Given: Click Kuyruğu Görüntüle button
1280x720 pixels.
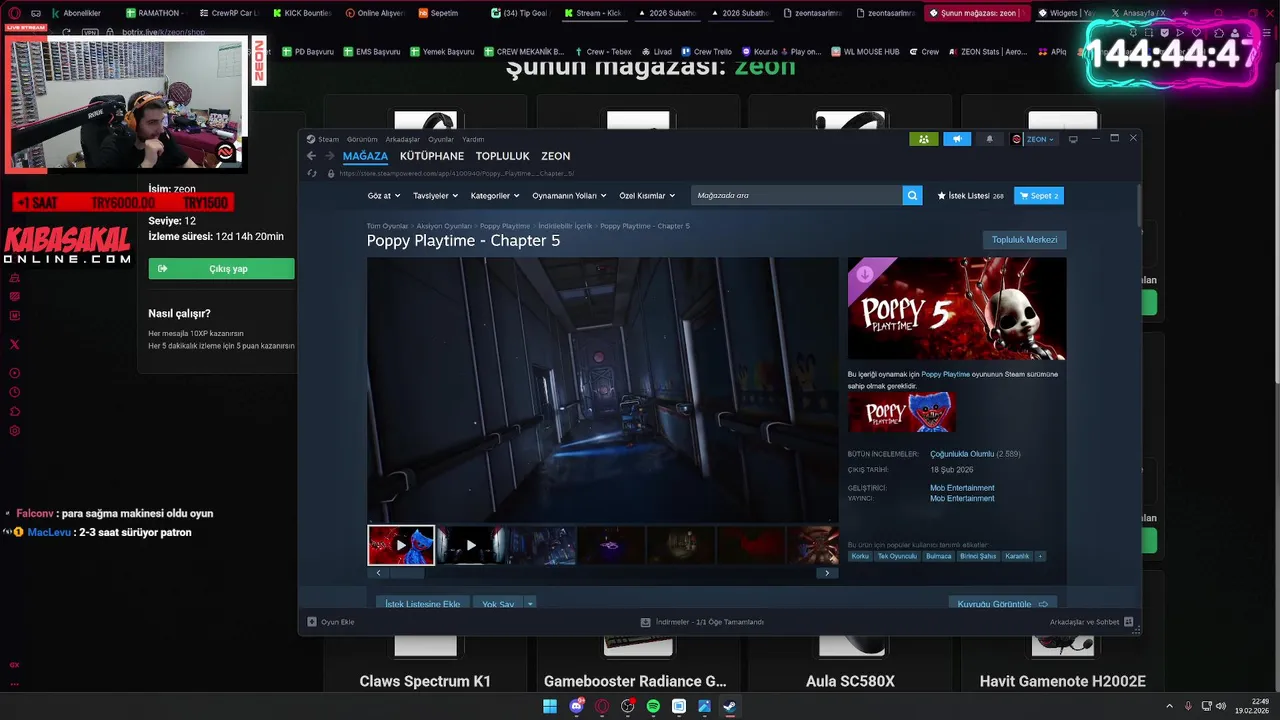Looking at the screenshot, I should click(1003, 604).
